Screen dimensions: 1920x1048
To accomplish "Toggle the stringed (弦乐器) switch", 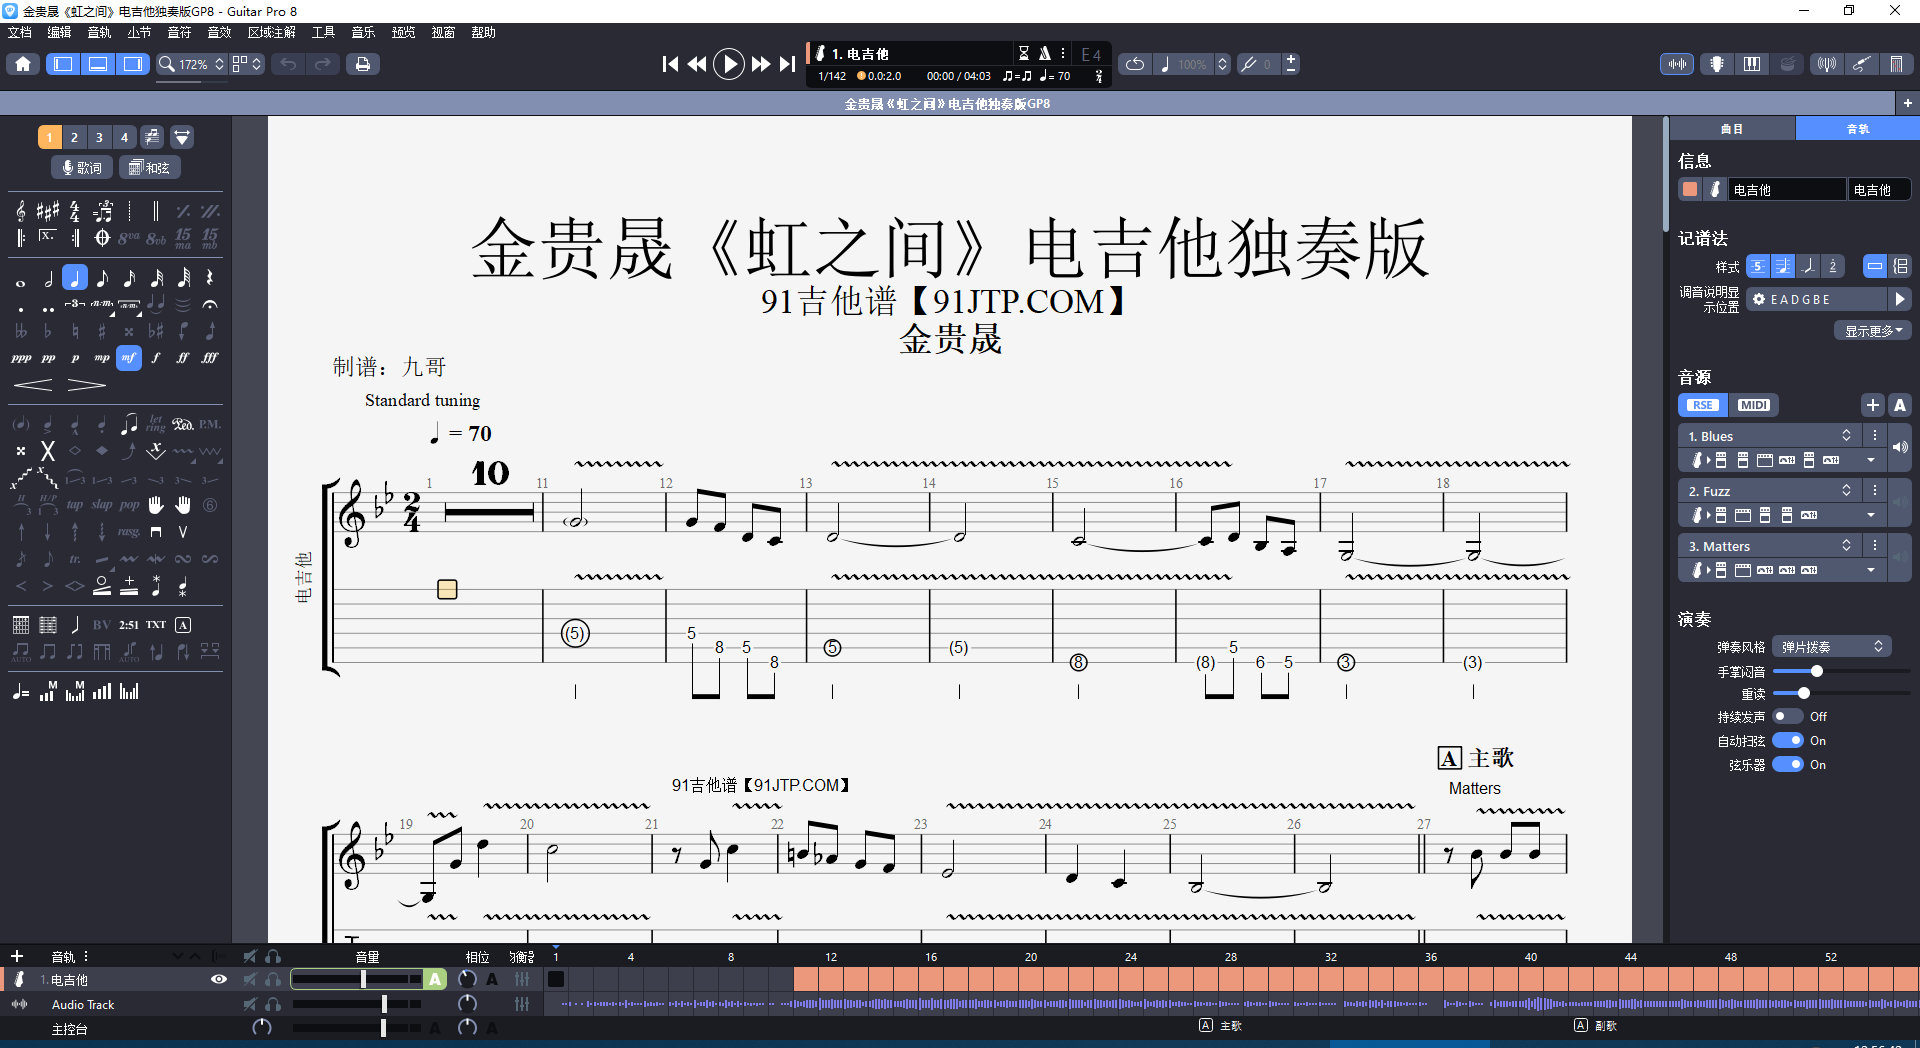I will (x=1787, y=764).
